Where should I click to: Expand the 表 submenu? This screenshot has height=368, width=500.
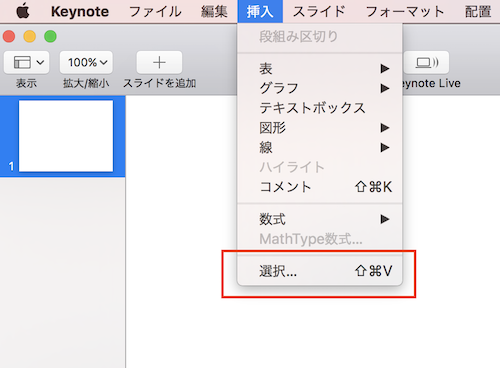[320, 69]
